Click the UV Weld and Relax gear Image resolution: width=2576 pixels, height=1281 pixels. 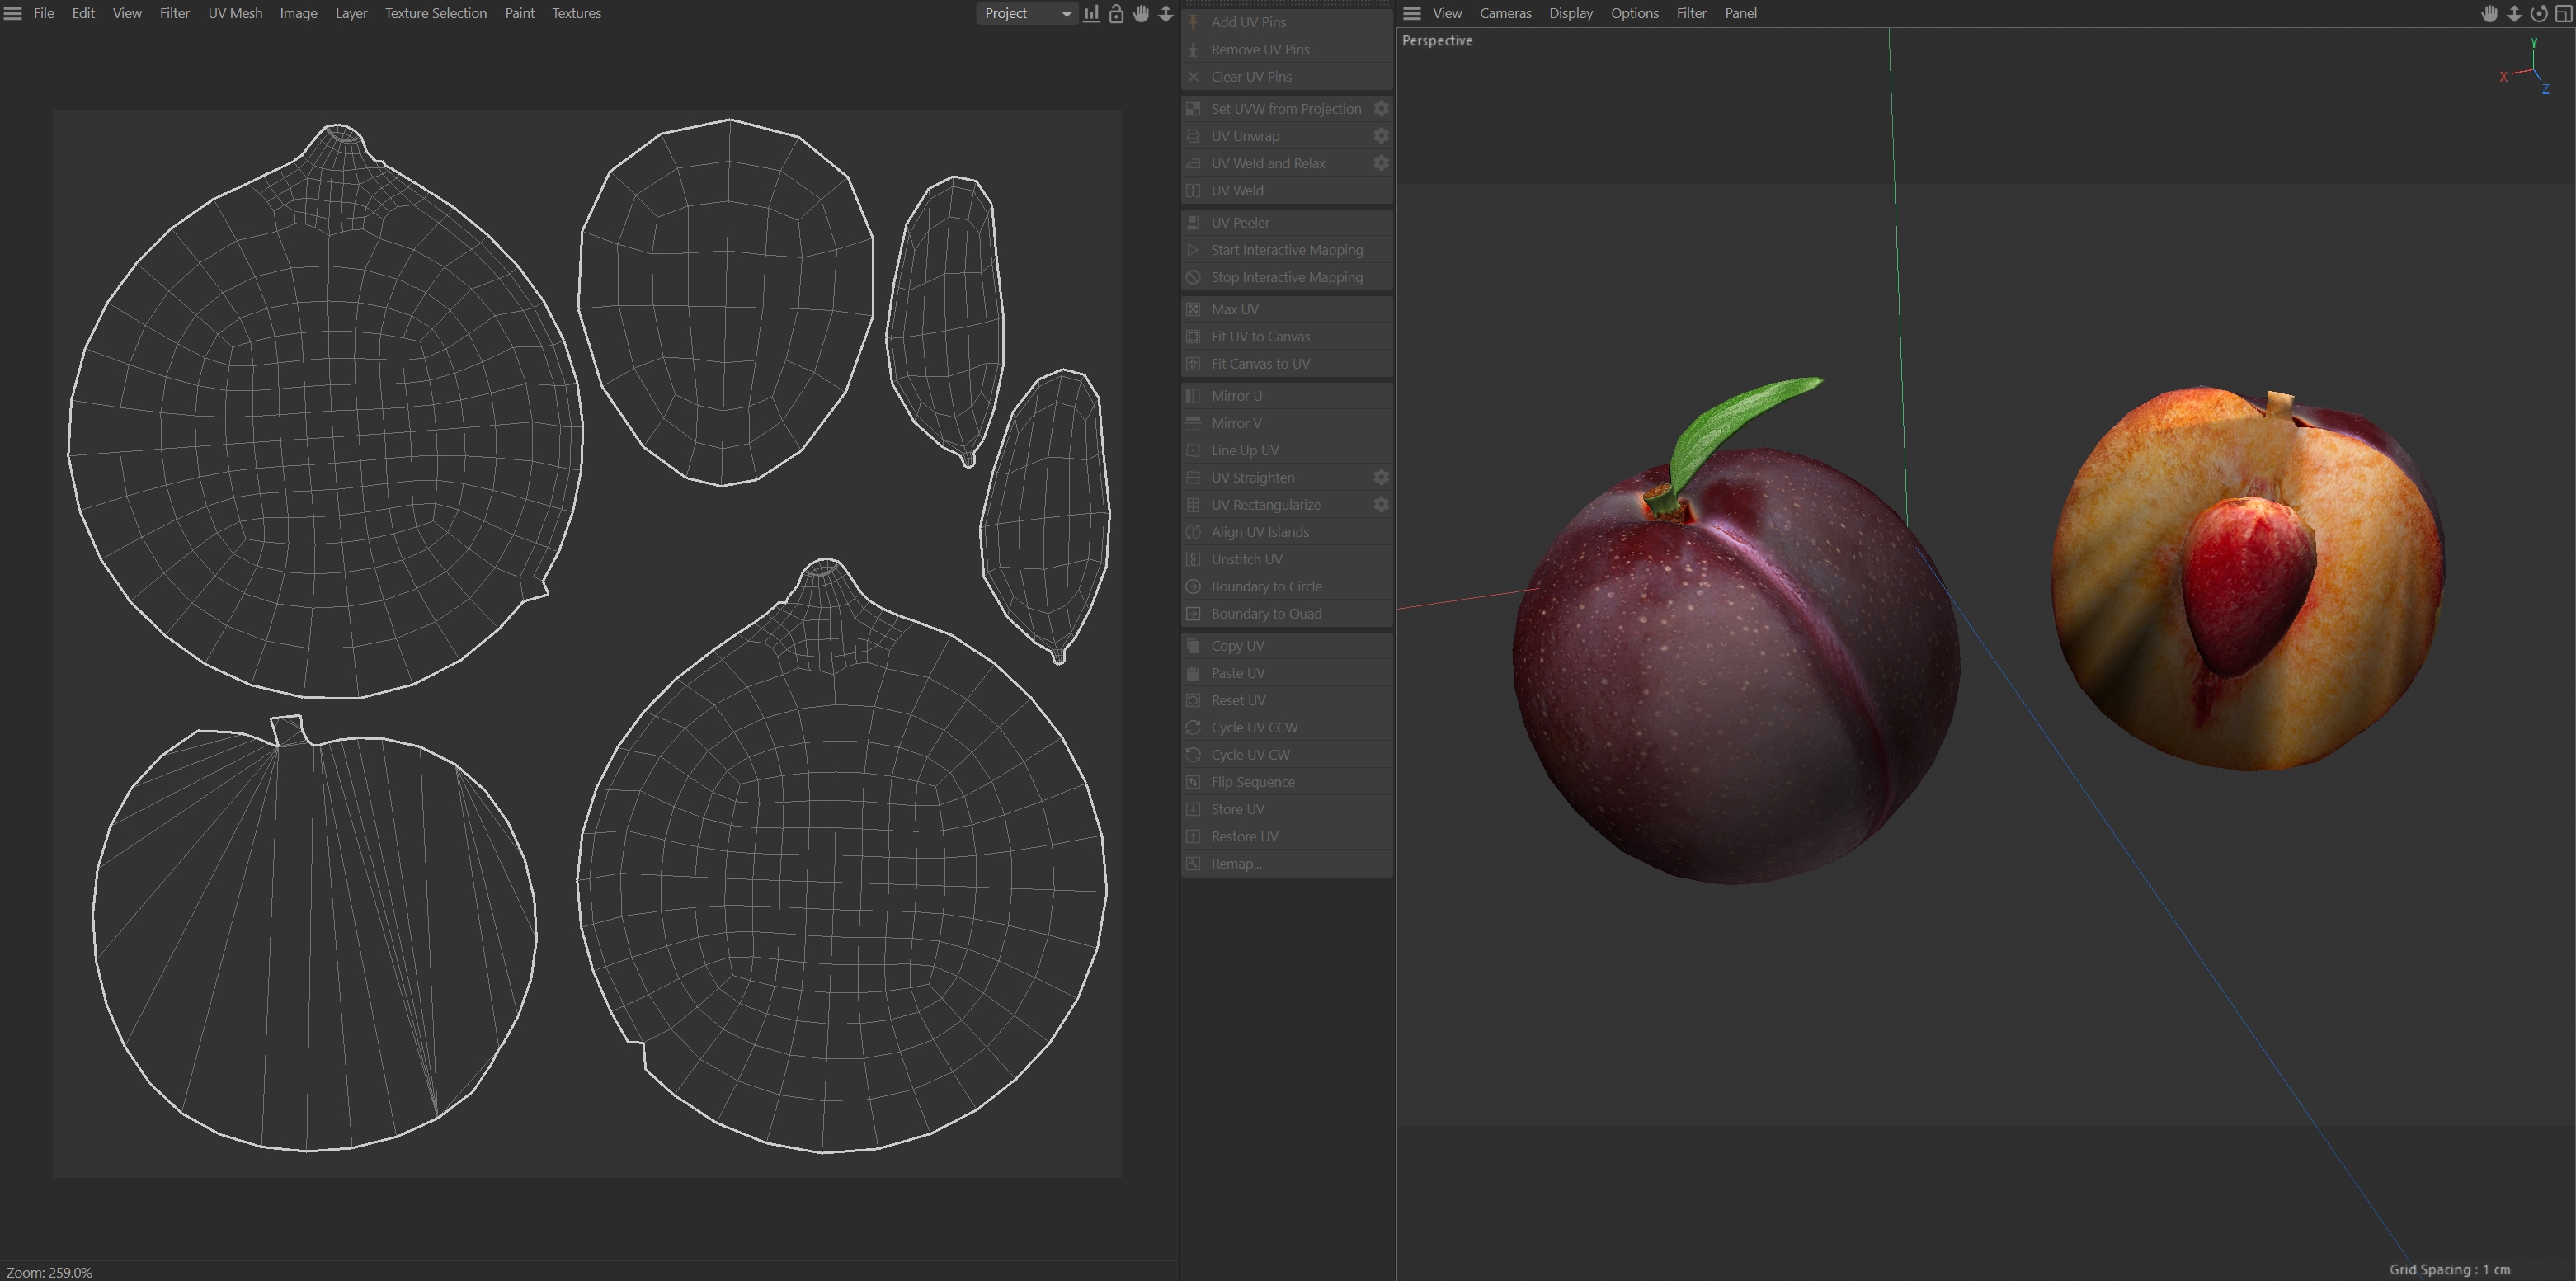tap(1381, 163)
